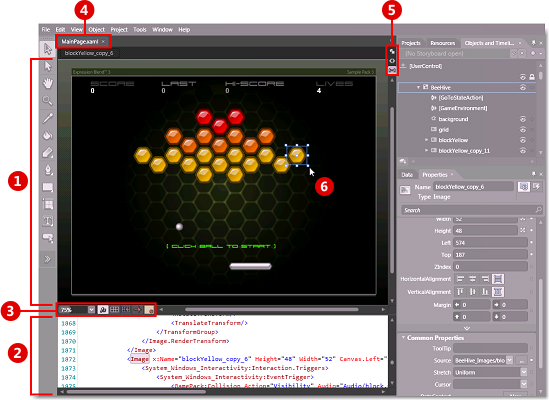549x400 pixels.
Task: Show snap grid on artboard
Action: pyautogui.click(x=114, y=310)
